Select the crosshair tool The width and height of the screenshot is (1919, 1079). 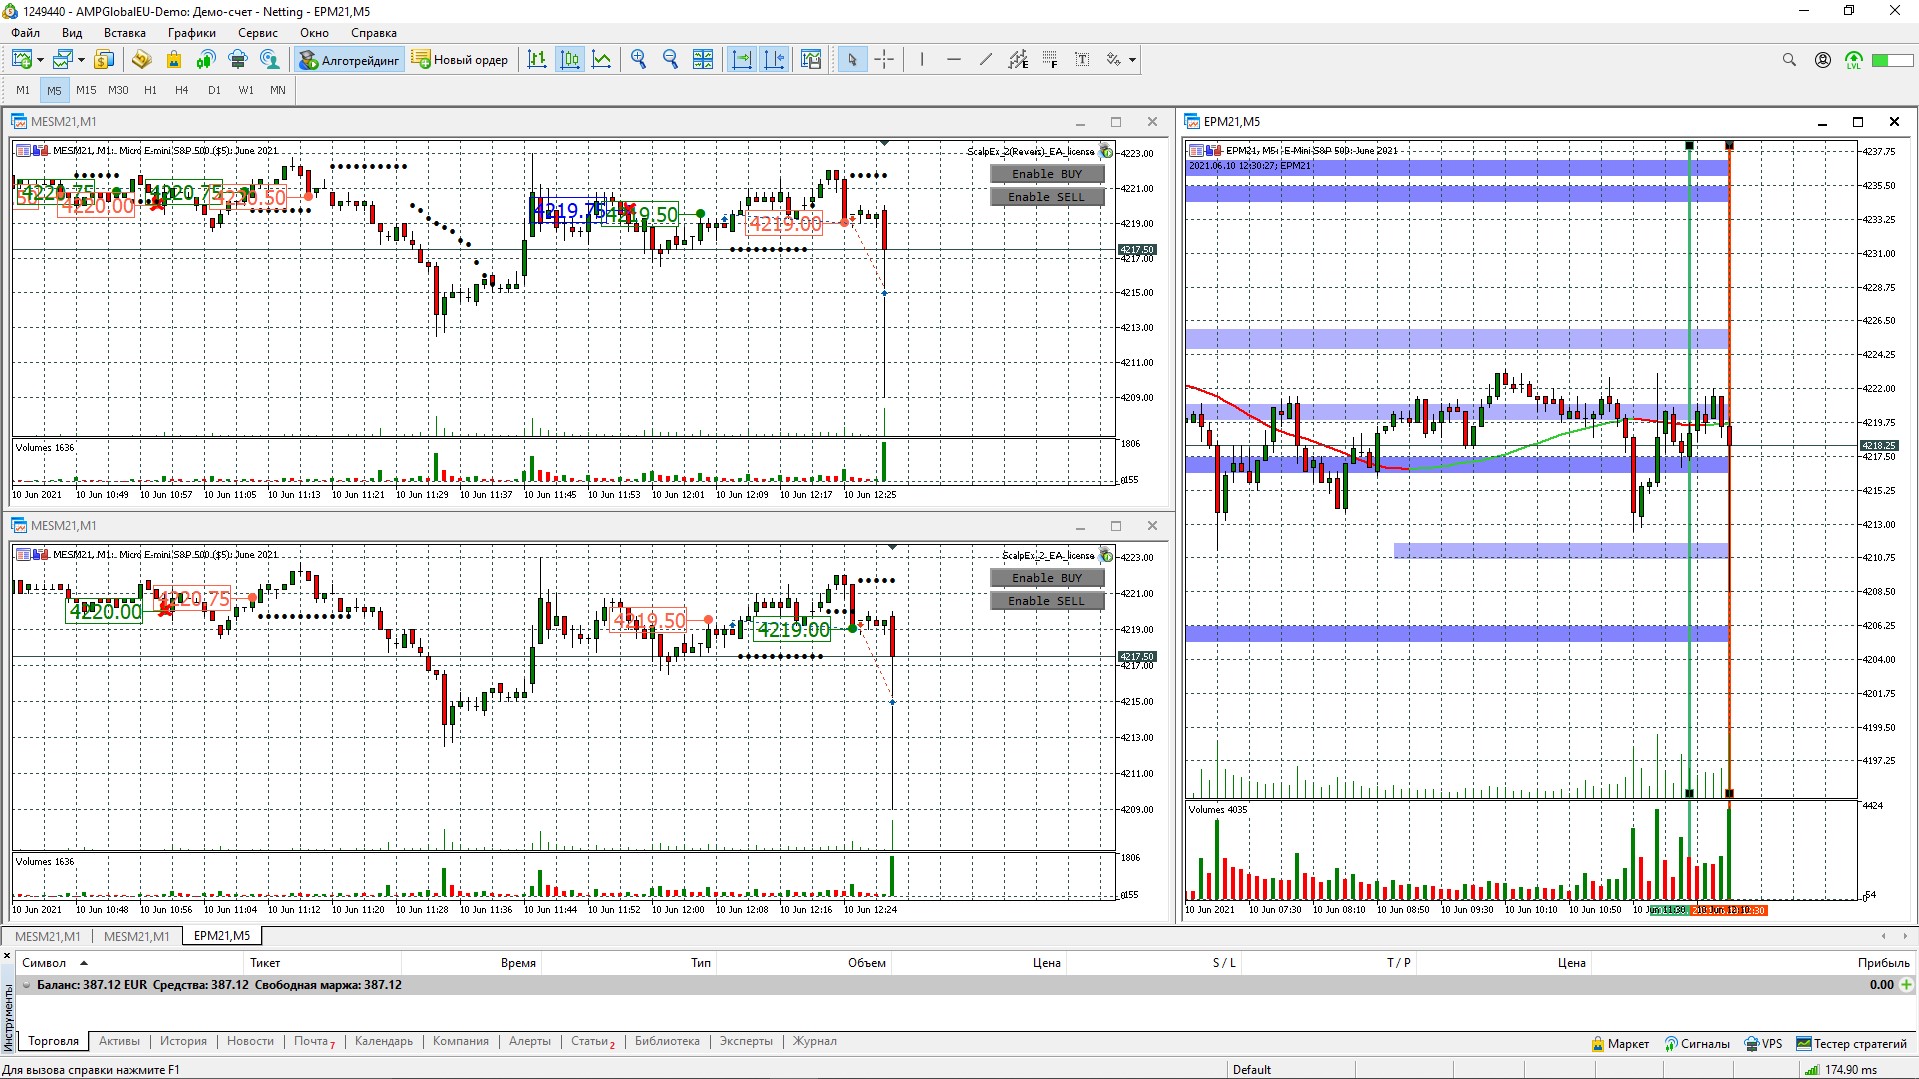pyautogui.click(x=884, y=60)
